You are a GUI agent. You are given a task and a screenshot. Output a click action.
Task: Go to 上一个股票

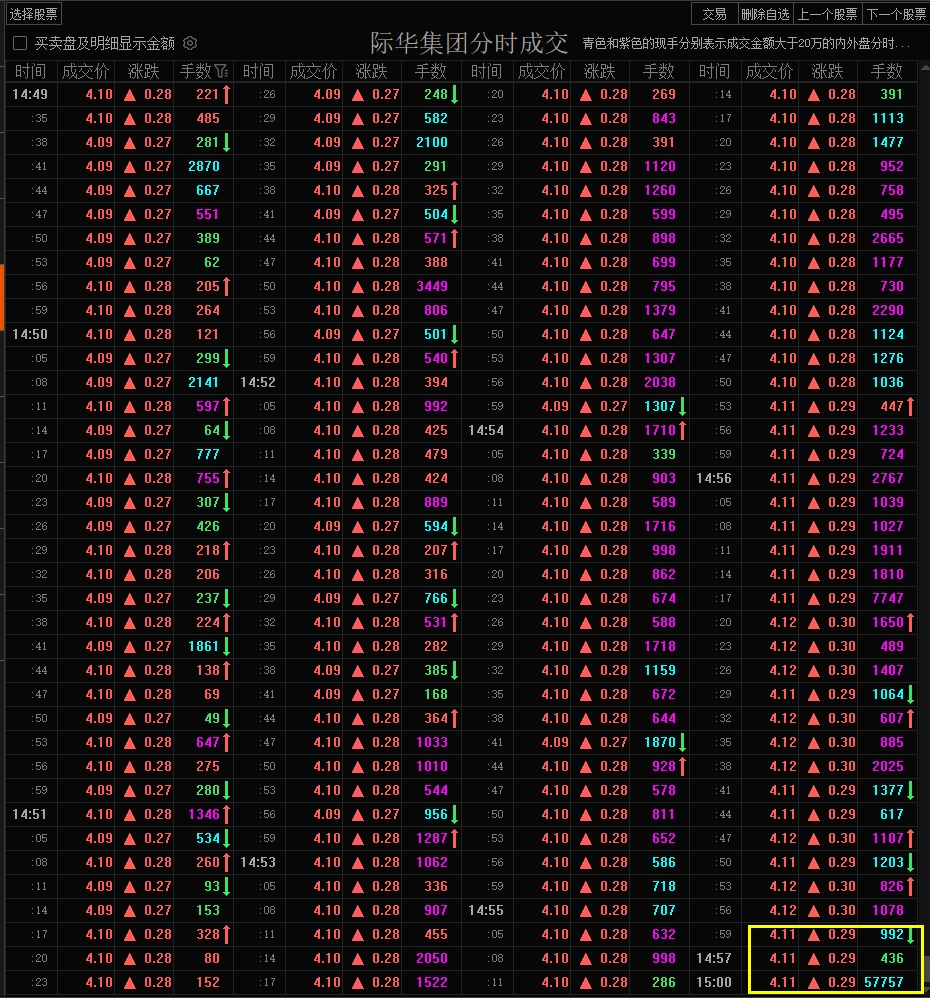828,14
